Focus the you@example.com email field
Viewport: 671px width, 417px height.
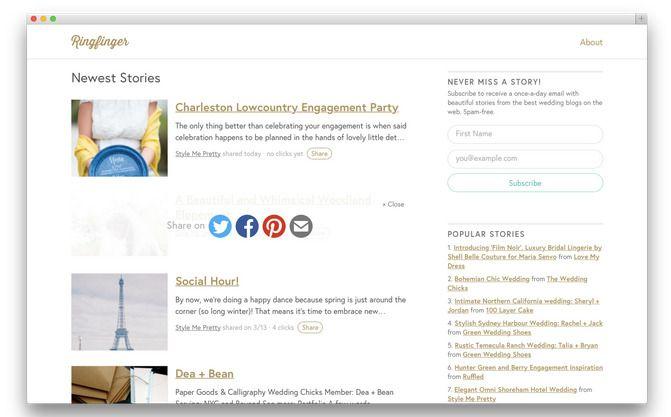pos(525,158)
